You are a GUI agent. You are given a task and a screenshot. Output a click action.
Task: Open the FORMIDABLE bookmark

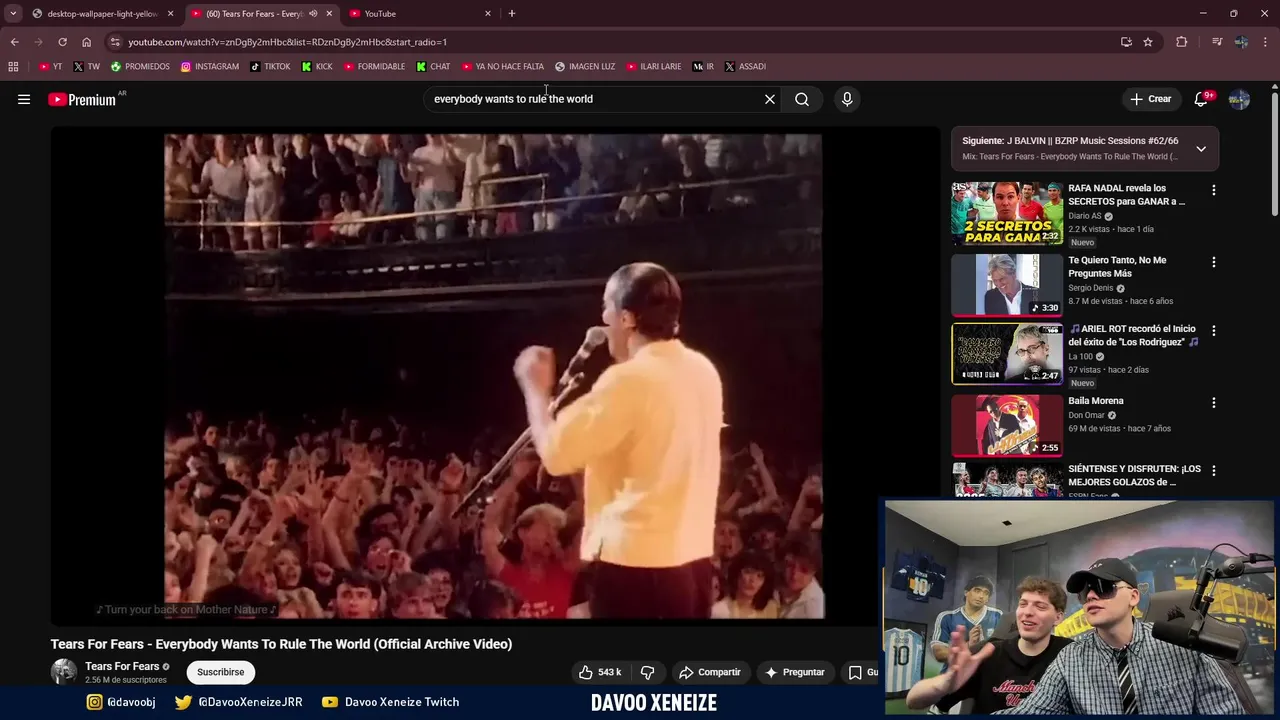pyautogui.click(x=374, y=67)
